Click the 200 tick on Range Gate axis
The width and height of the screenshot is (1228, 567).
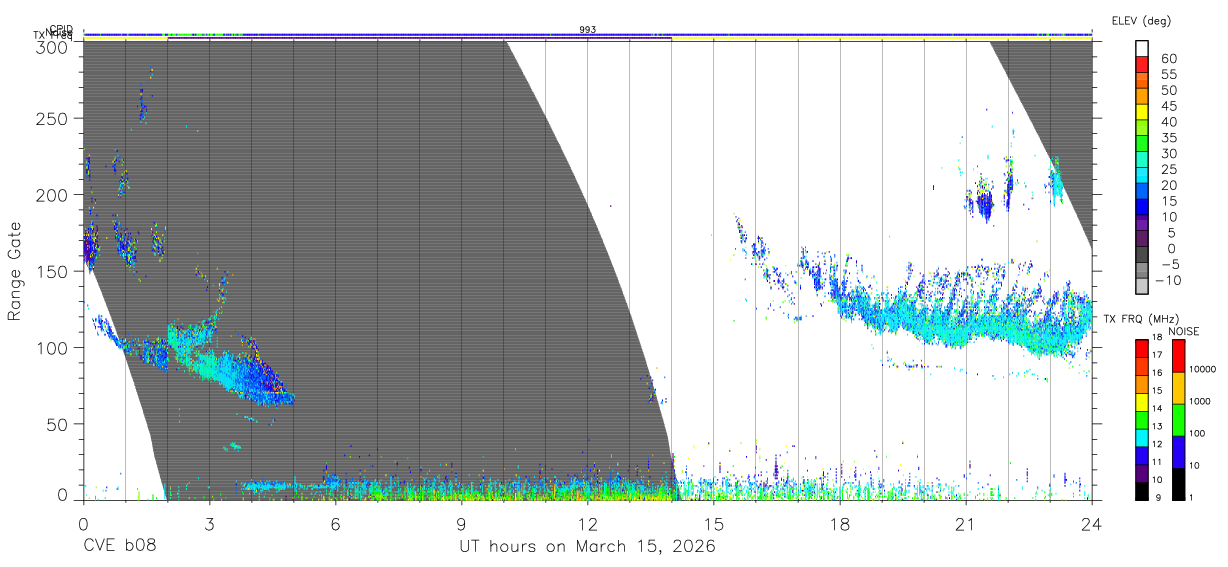point(54,195)
